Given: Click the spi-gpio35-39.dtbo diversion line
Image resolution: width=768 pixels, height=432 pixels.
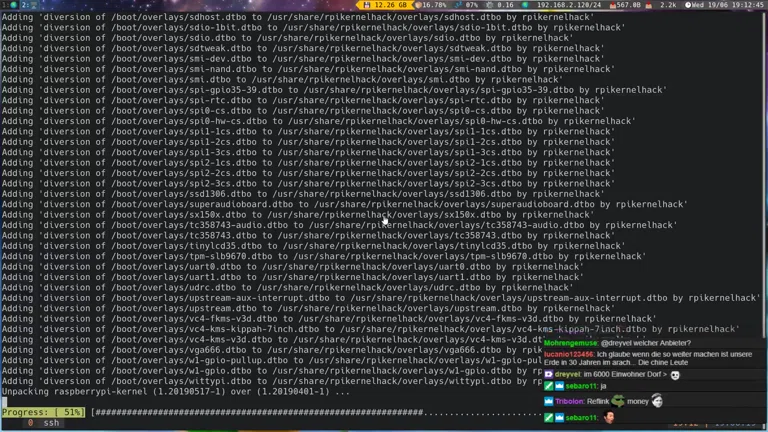Looking at the screenshot, I should click(x=335, y=90).
